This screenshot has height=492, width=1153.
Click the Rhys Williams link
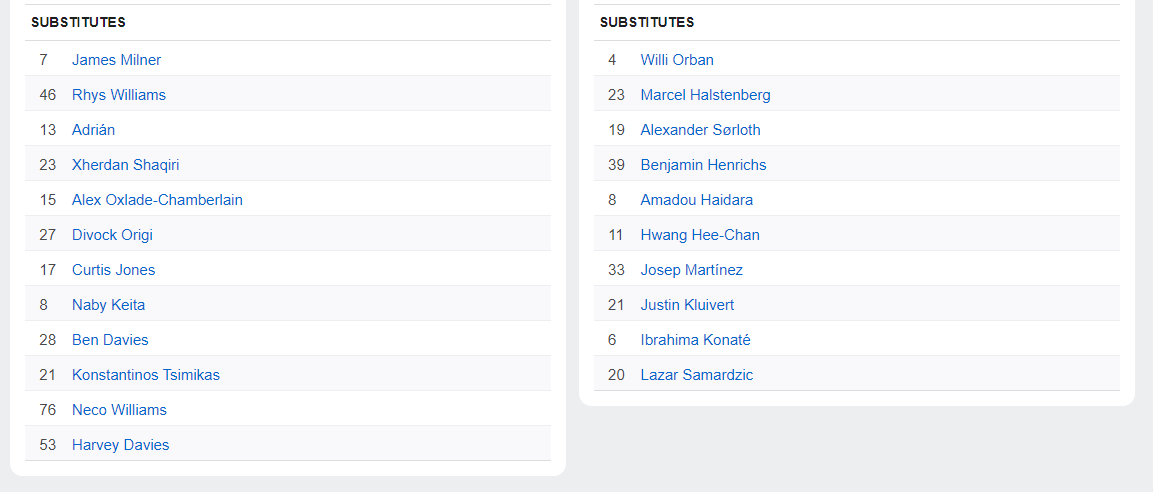[119, 95]
